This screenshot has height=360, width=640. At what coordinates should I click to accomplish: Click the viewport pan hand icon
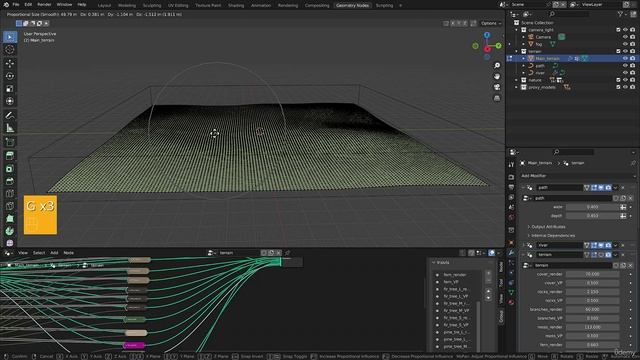(x=497, y=76)
